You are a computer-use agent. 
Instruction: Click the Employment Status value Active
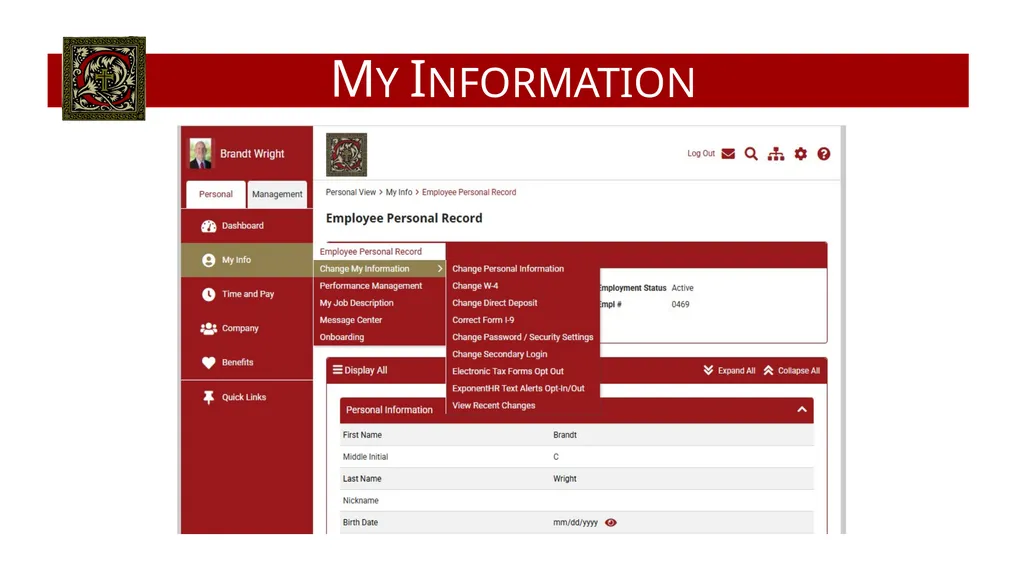coord(682,288)
